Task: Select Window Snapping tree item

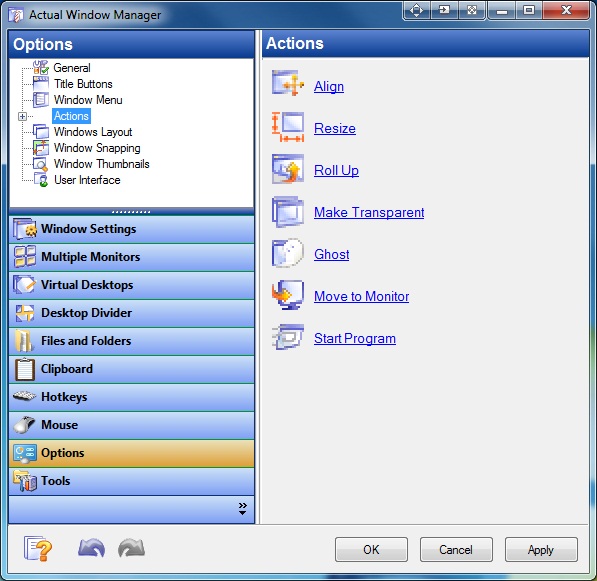Action: [x=97, y=148]
